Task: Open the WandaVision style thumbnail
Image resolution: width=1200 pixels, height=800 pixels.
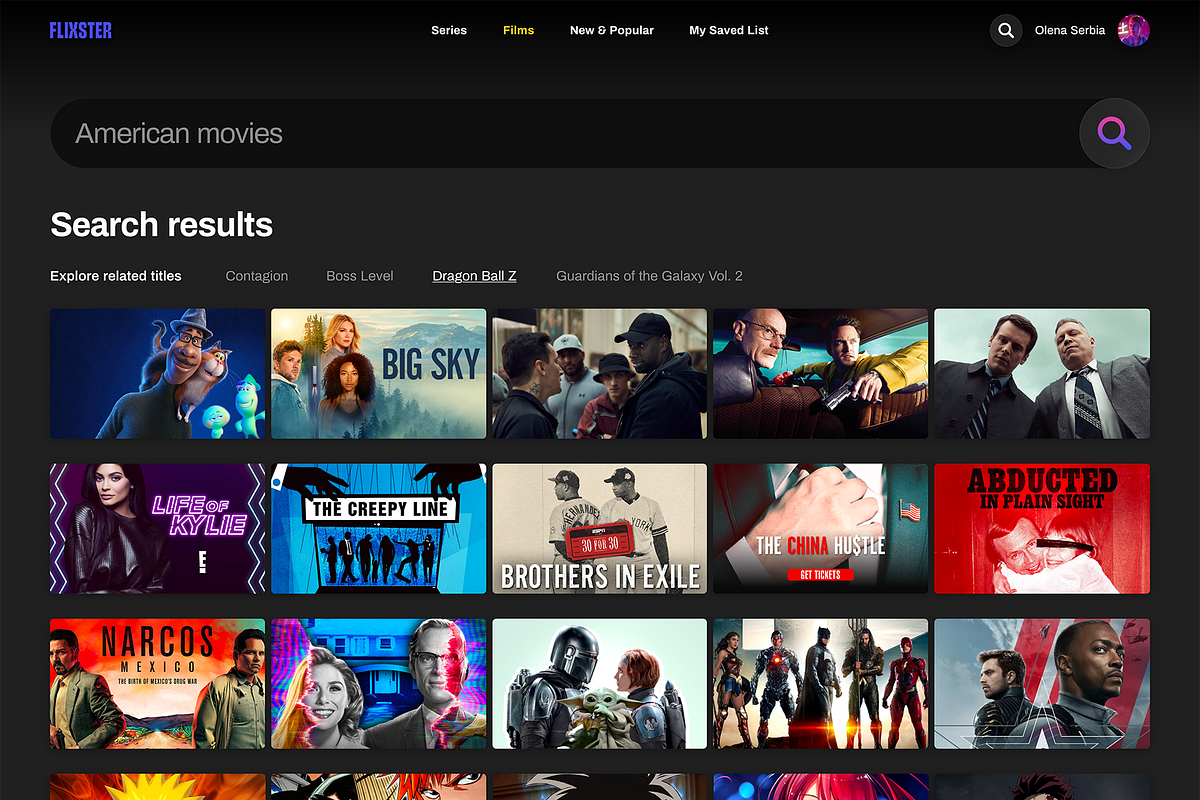Action: 379,683
